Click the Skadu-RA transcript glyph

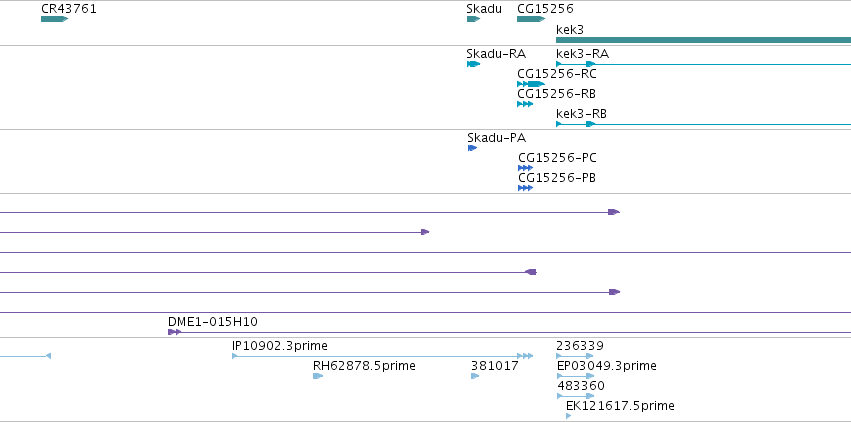coord(473,64)
